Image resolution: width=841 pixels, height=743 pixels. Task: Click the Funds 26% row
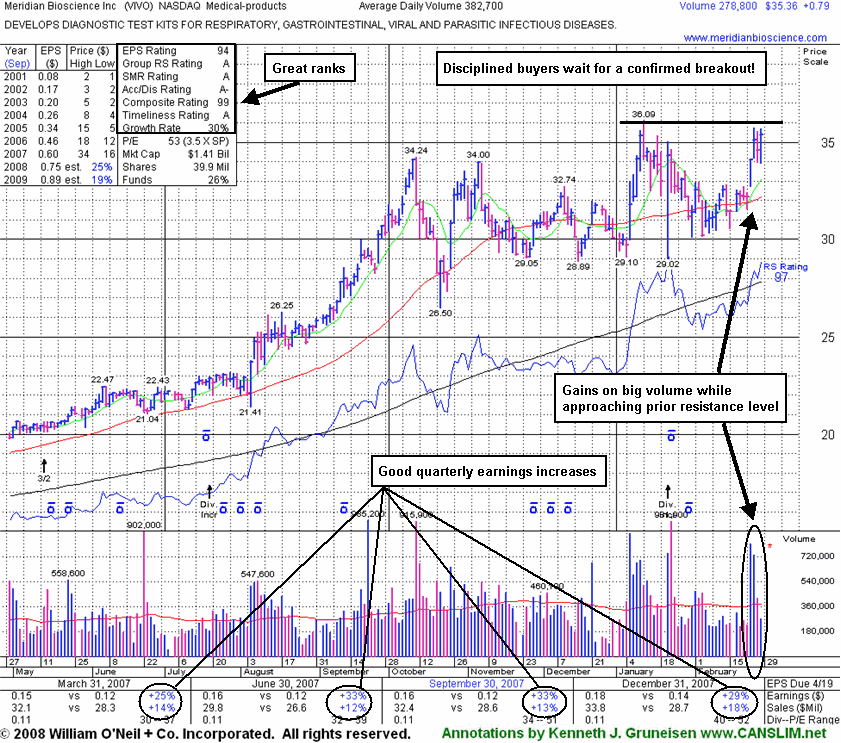click(x=175, y=180)
